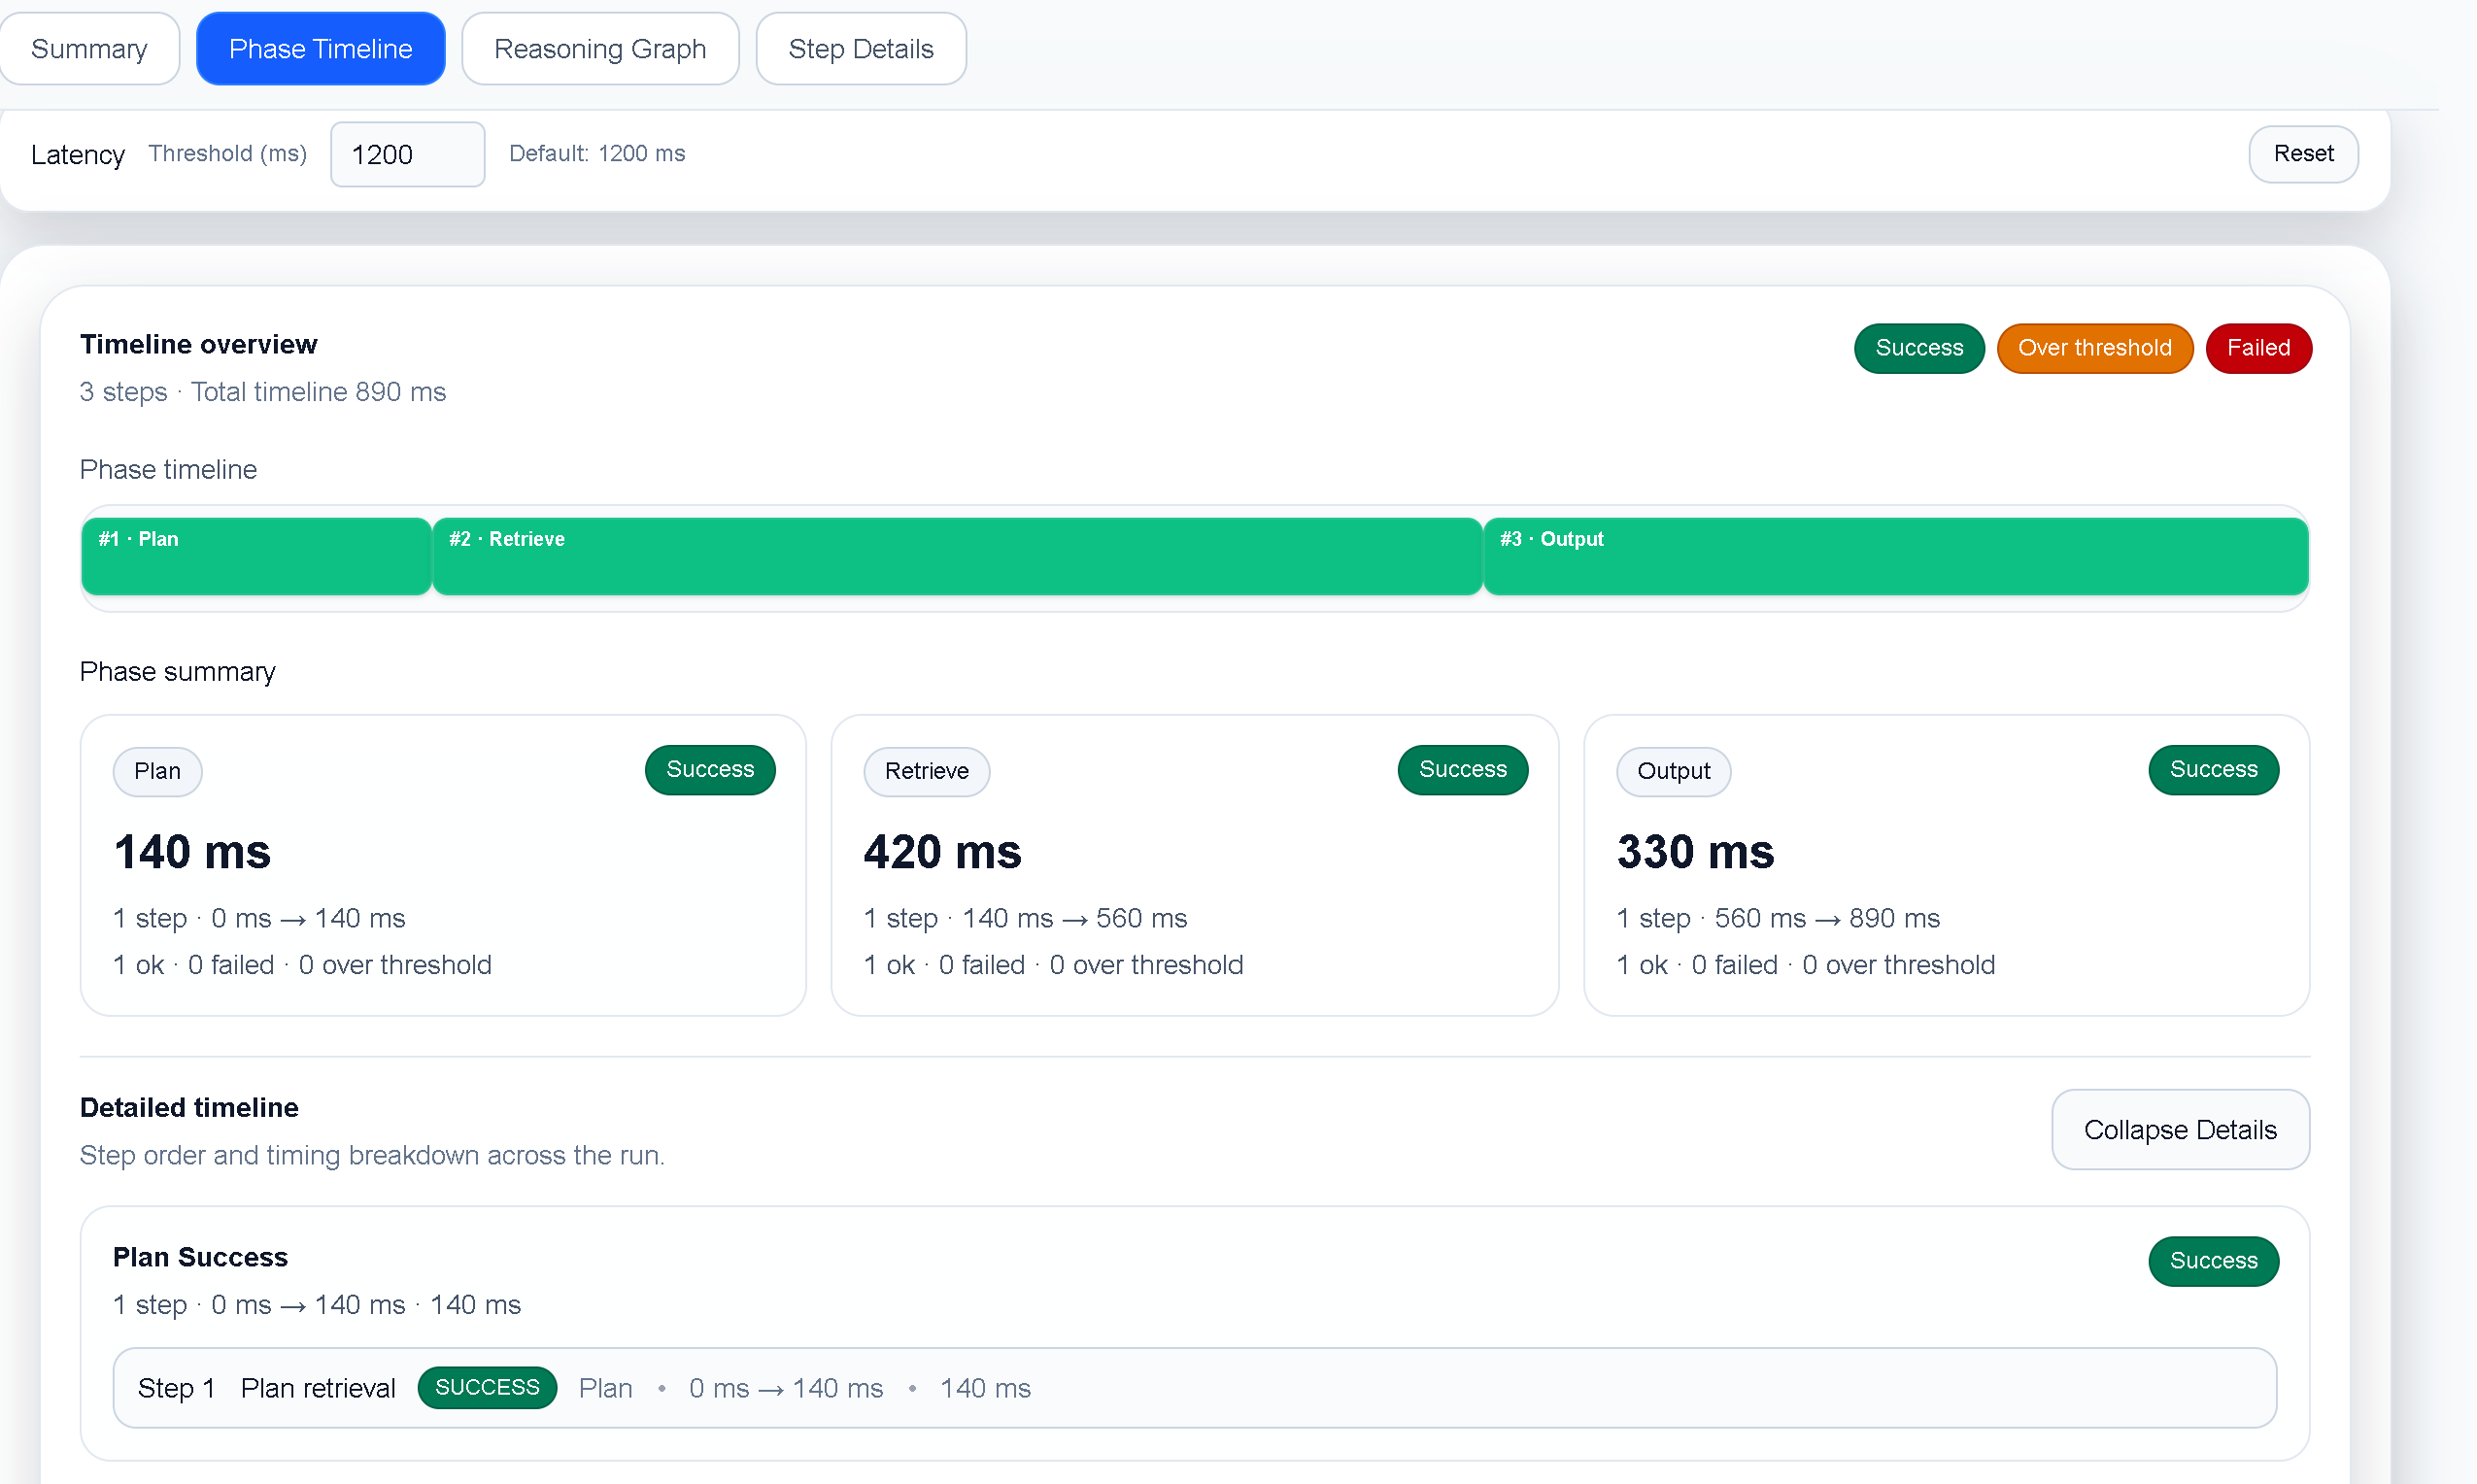Click the Retrieve phase label chip

926,771
